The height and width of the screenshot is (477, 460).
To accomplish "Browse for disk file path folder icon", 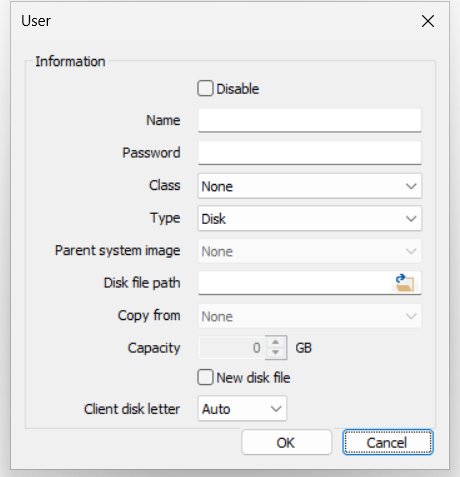I will 405,283.
